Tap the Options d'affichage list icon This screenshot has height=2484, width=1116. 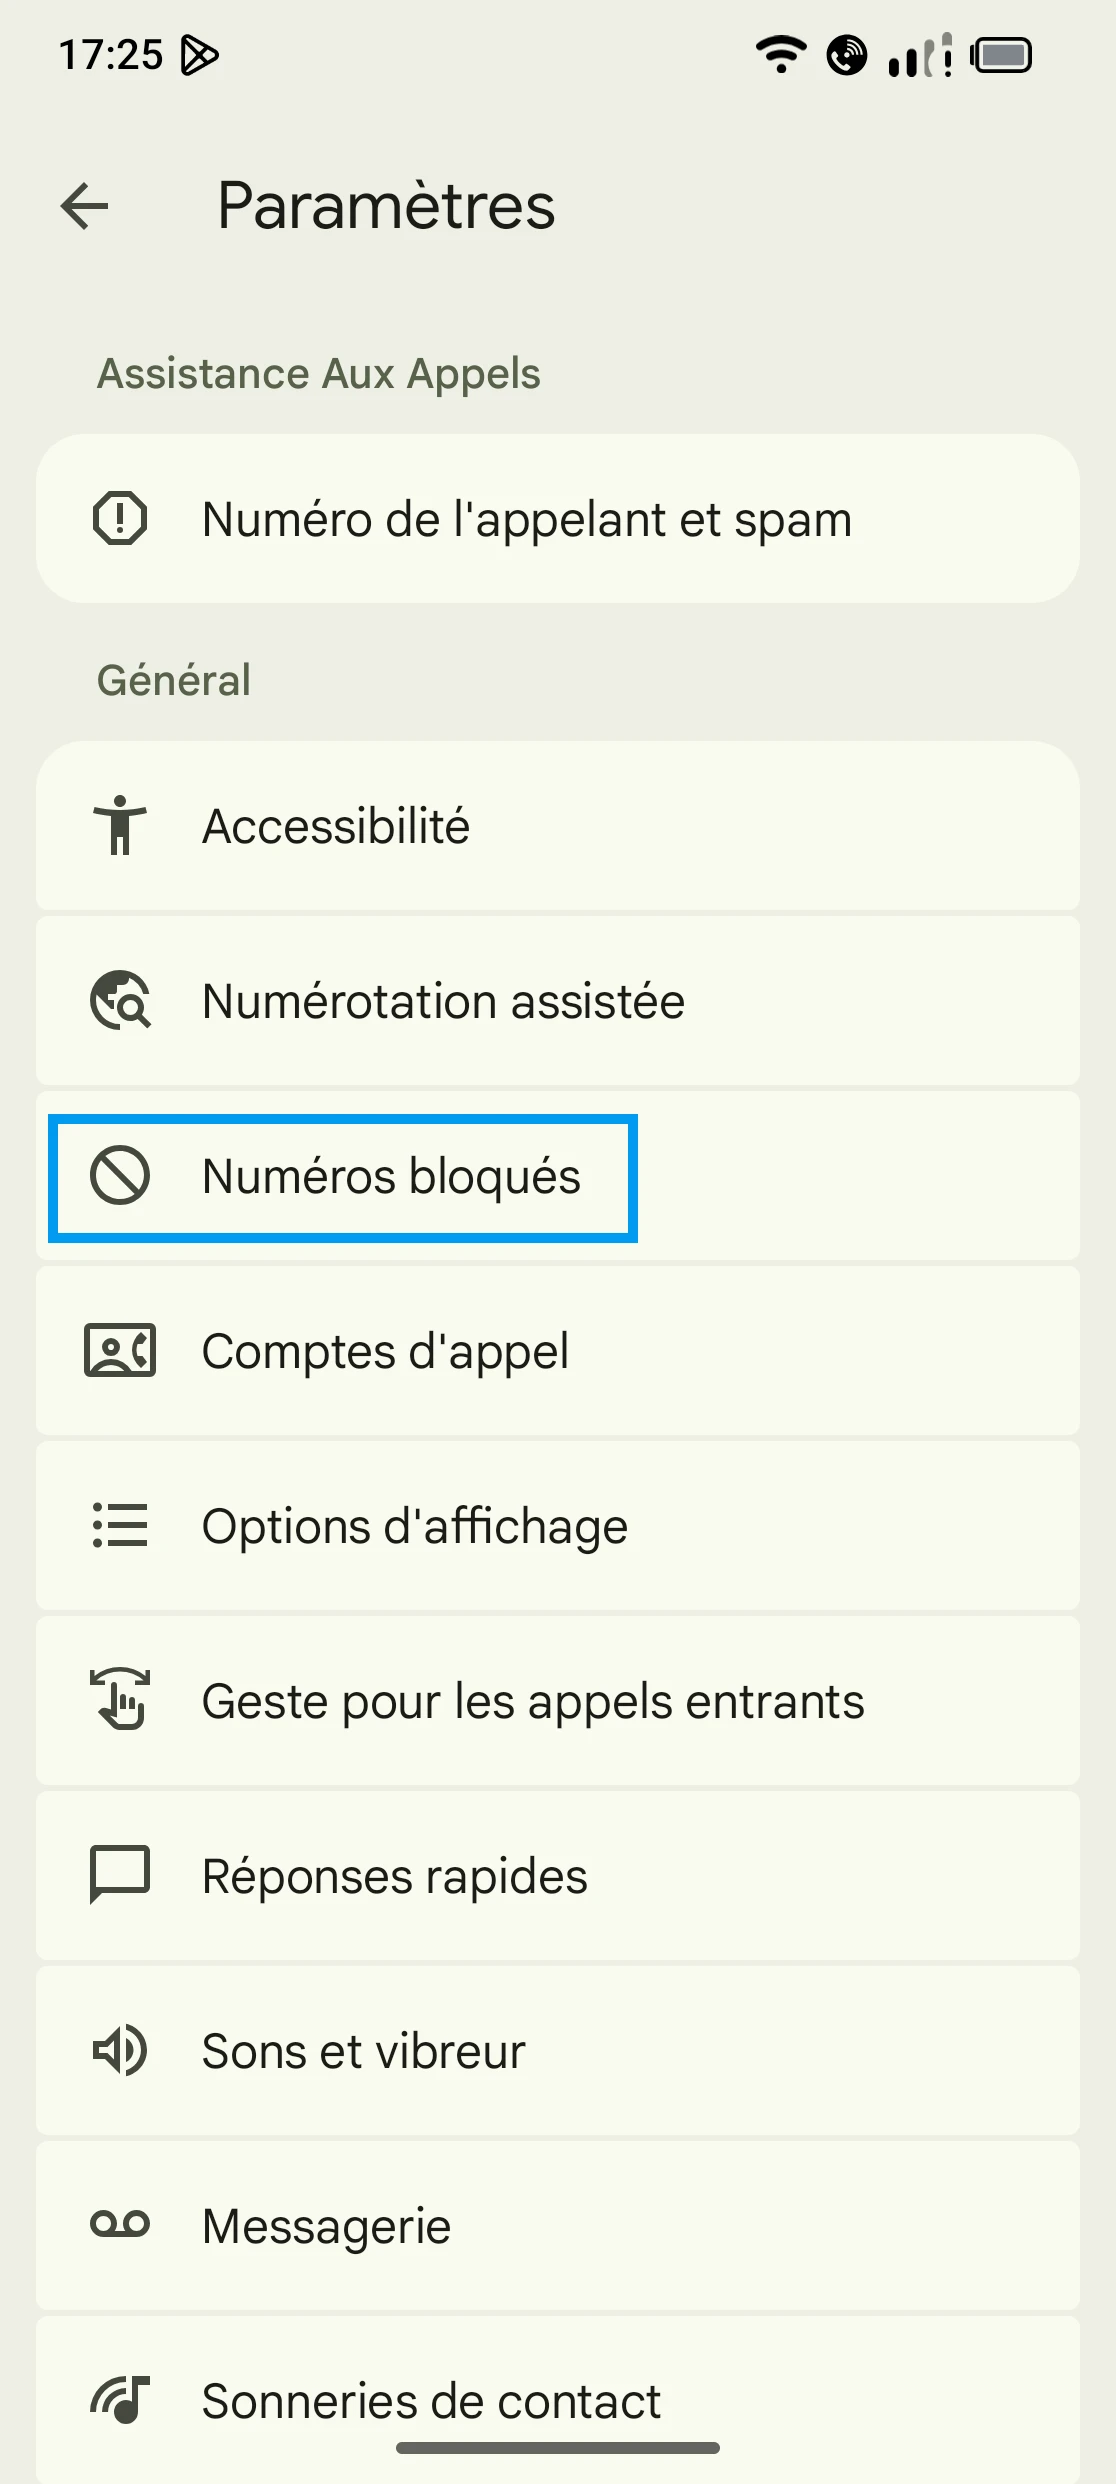[x=120, y=1526]
